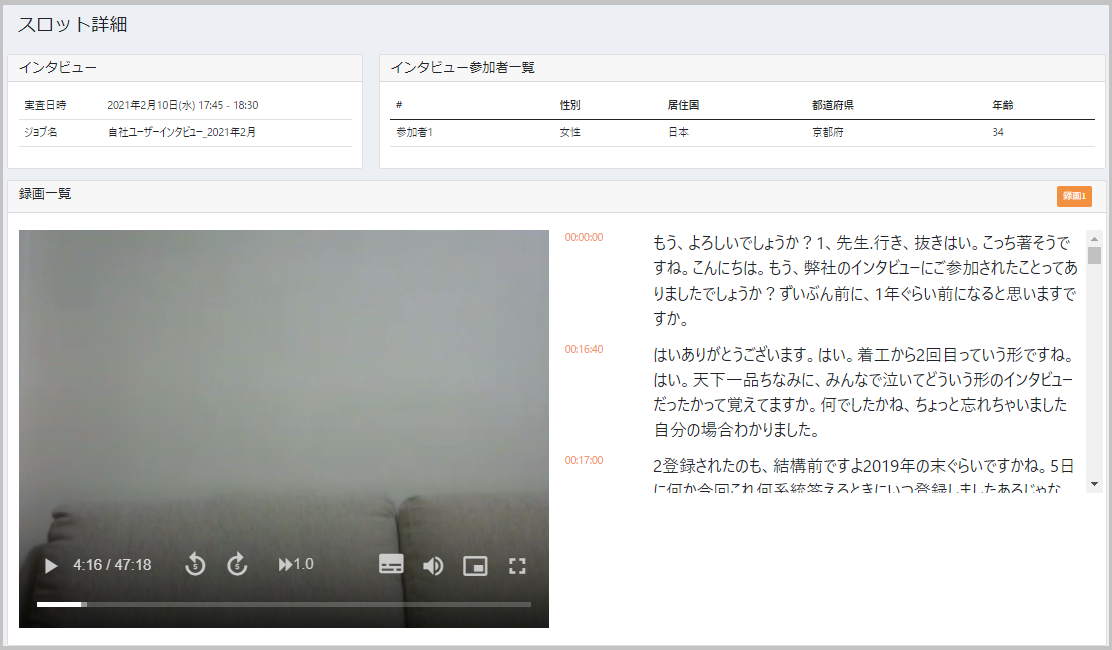
Task: Play the interview video
Action: [50, 565]
